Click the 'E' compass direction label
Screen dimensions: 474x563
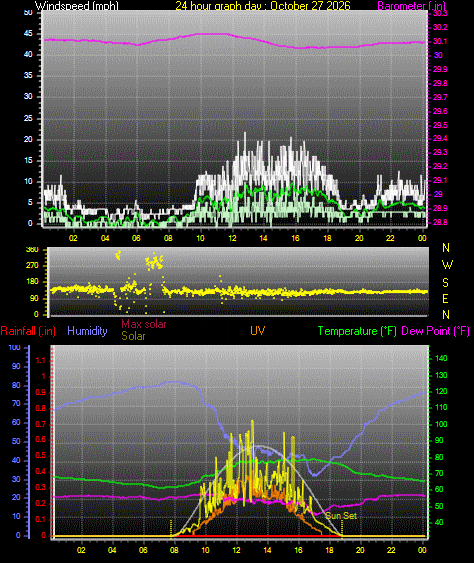(445, 298)
